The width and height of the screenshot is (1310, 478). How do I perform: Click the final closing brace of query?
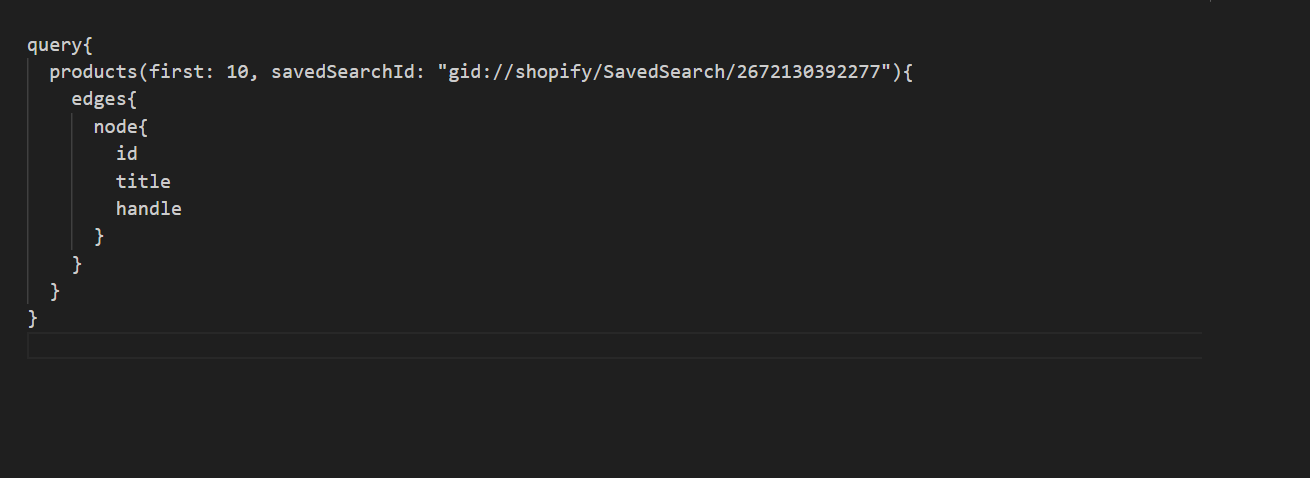tap(33, 318)
